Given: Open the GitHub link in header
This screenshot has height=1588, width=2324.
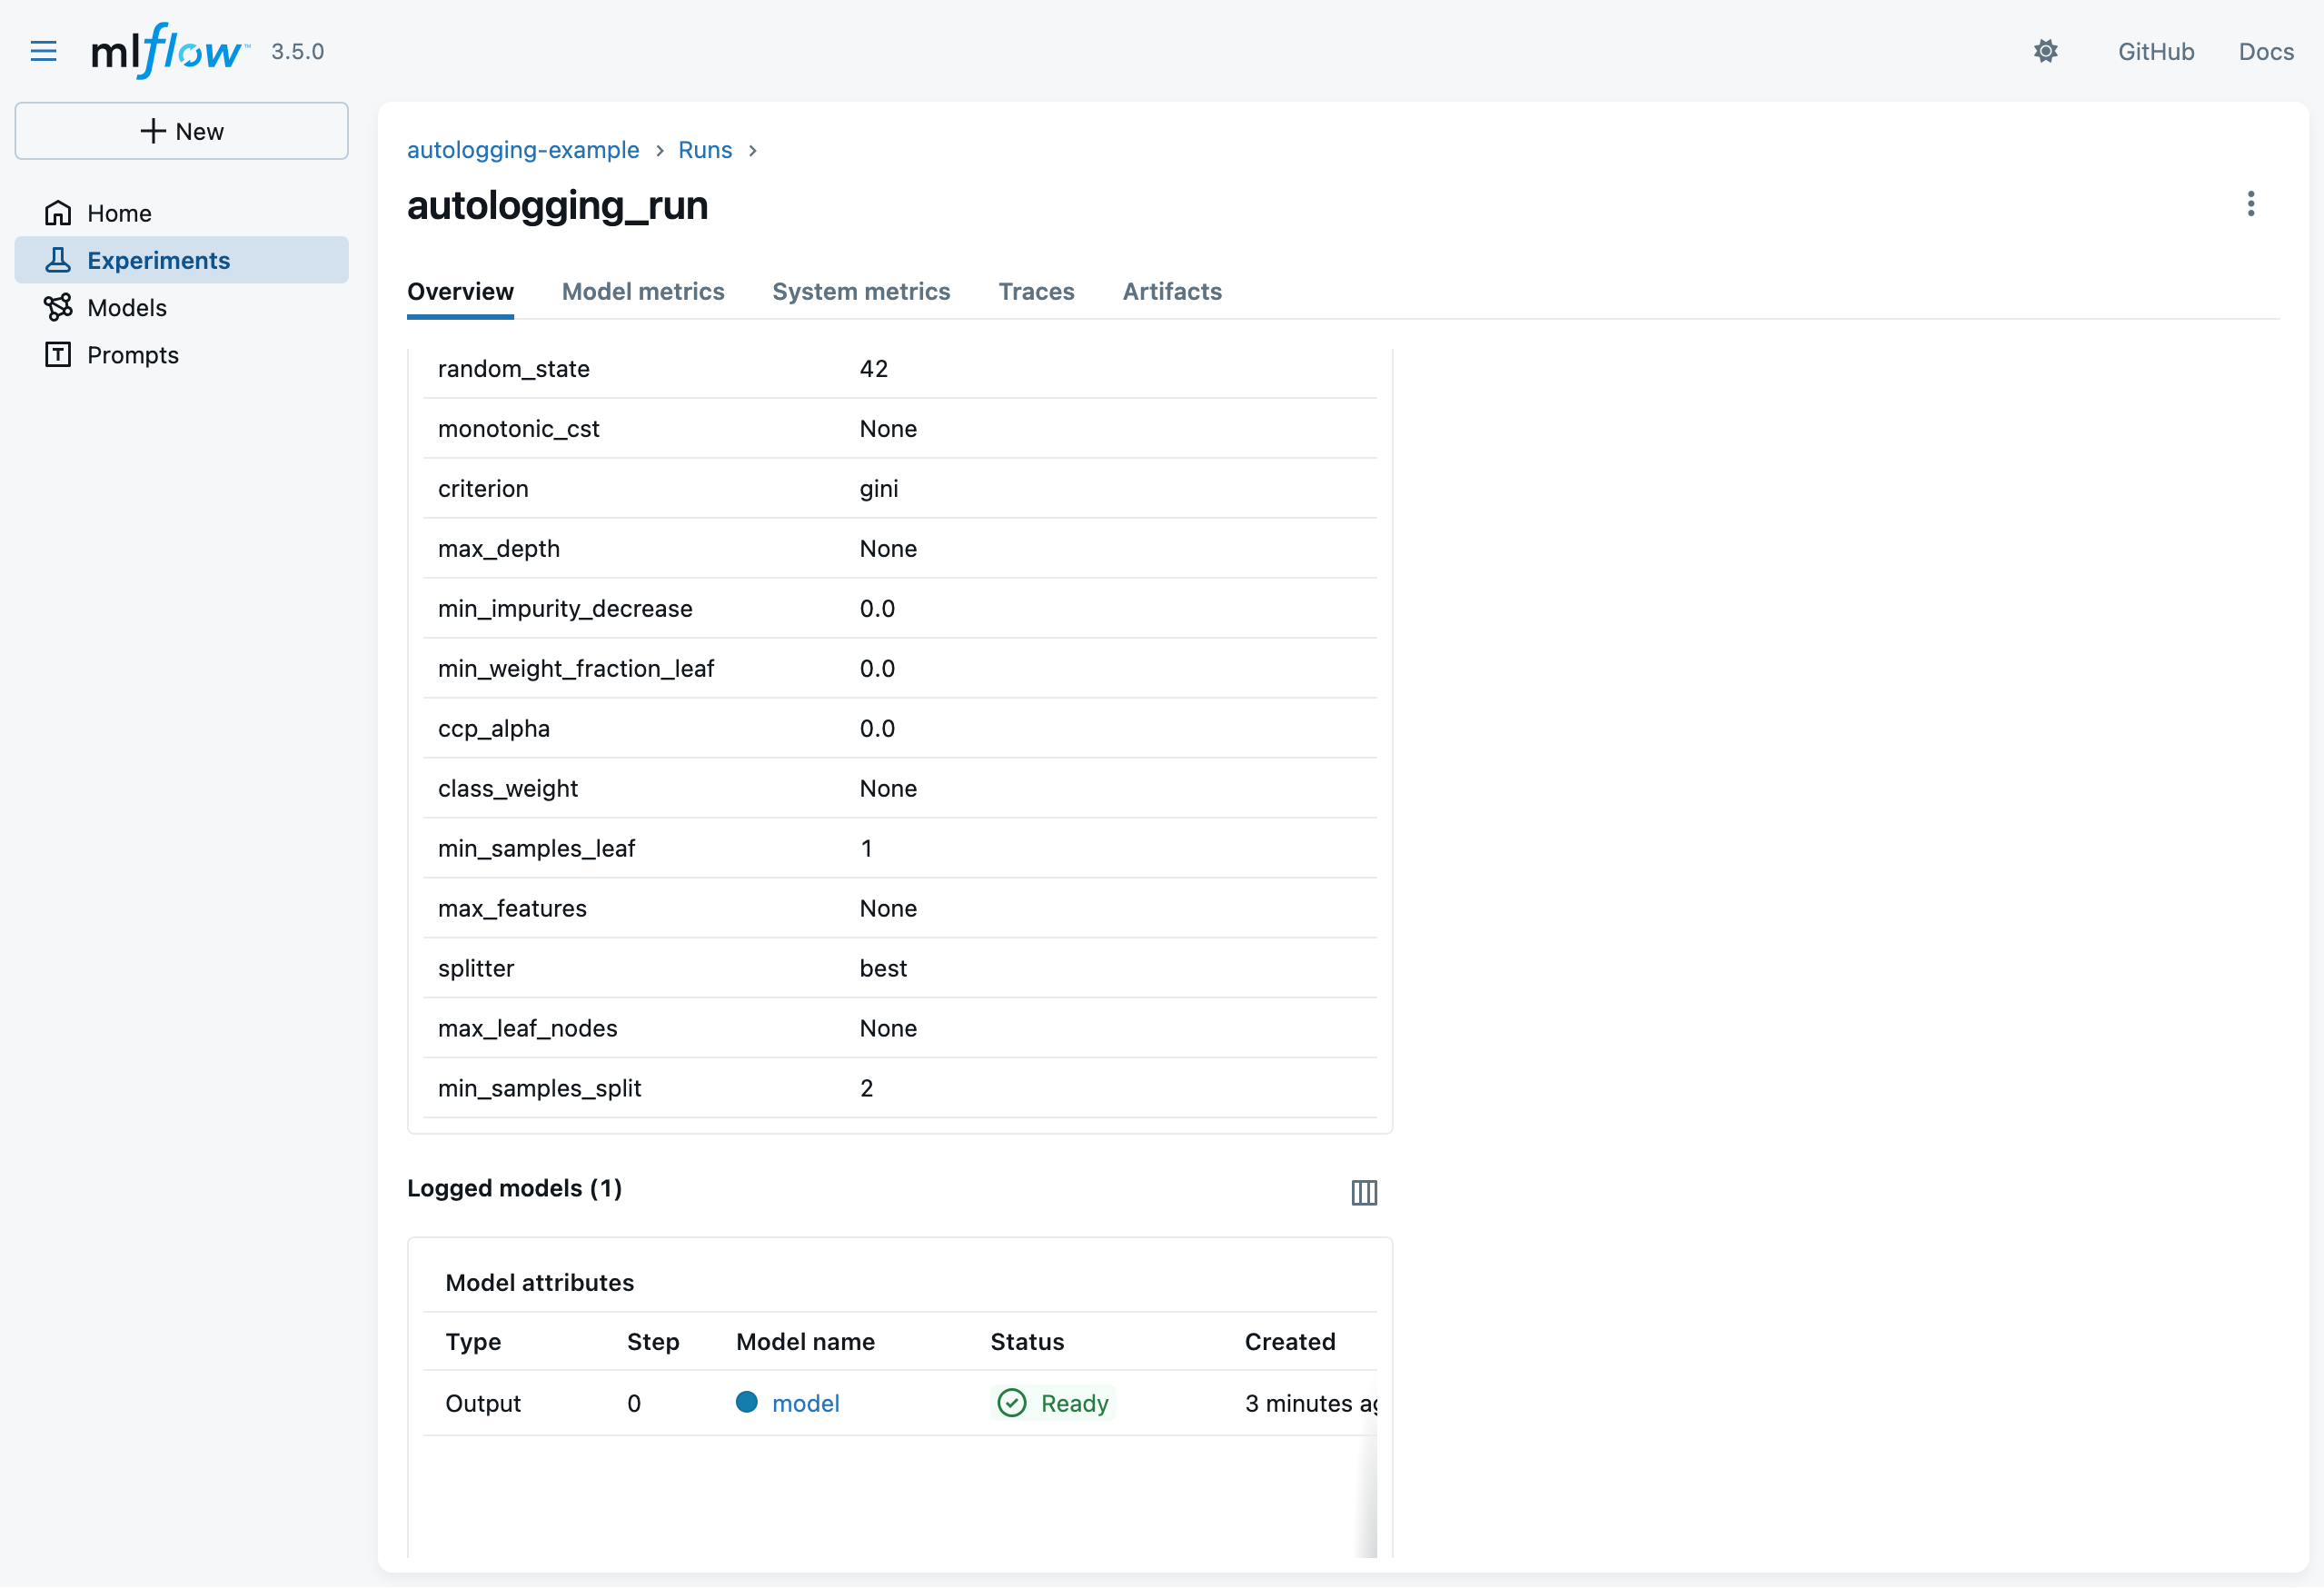Looking at the screenshot, I should (x=2155, y=51).
